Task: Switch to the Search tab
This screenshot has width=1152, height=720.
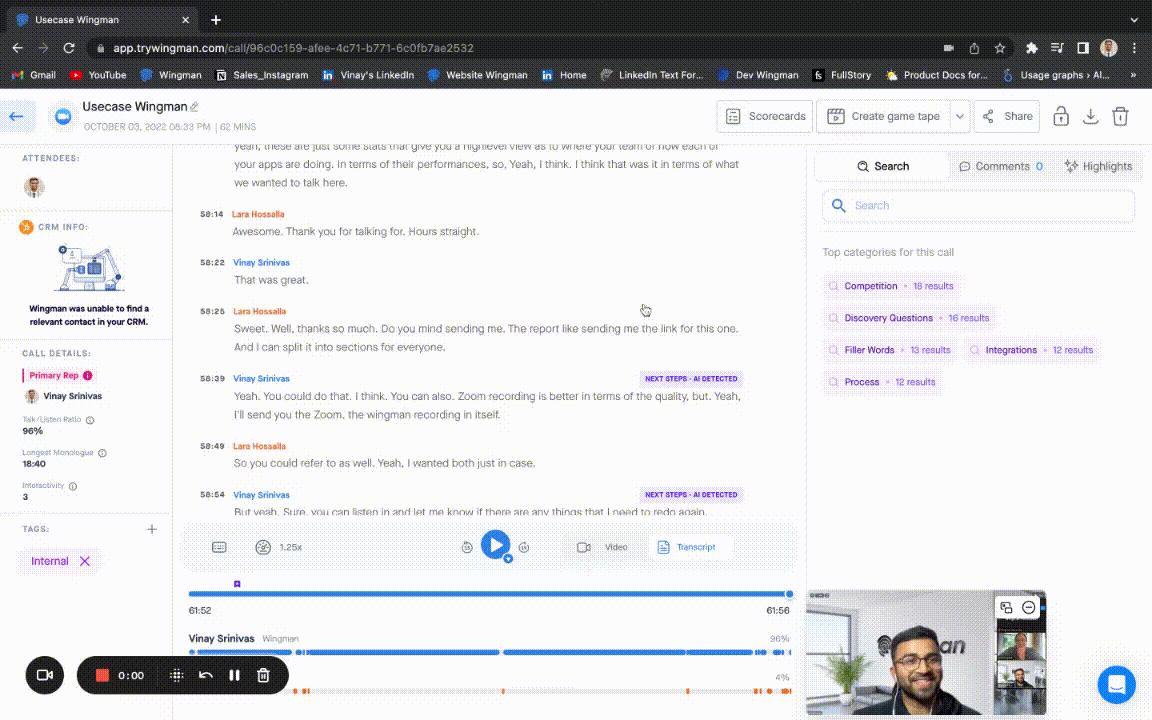Action: click(x=882, y=166)
